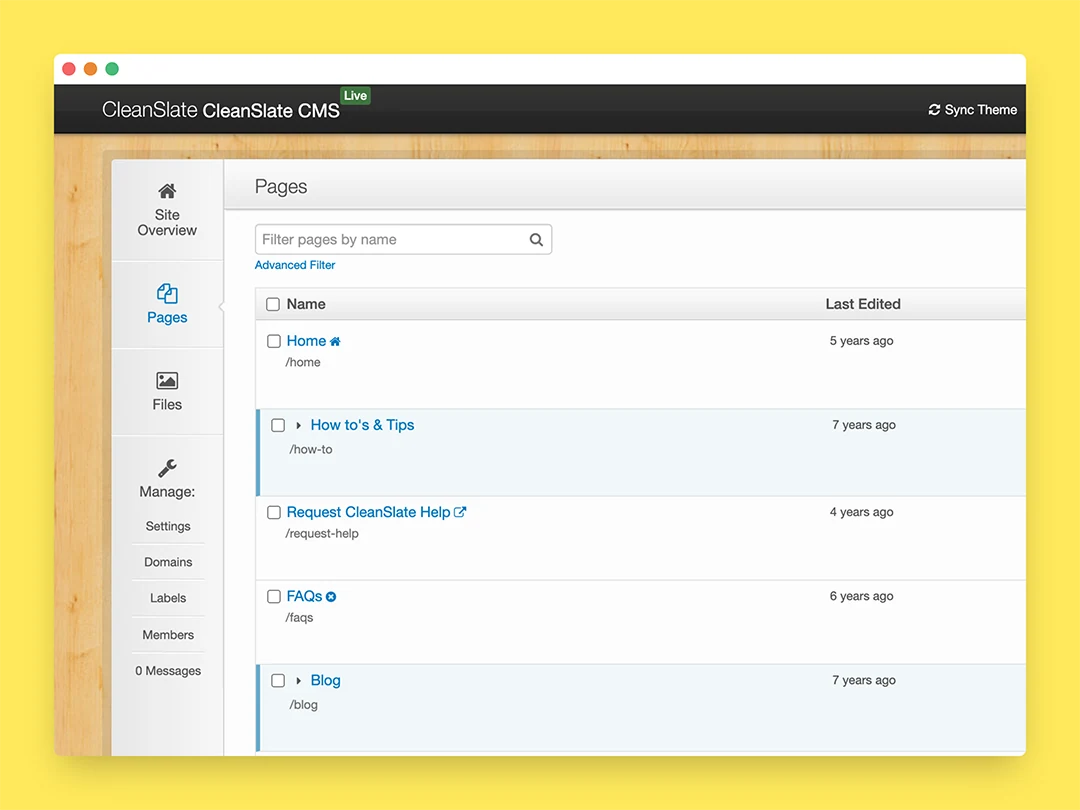
Task: Click the red close window button
Action: coord(69,69)
